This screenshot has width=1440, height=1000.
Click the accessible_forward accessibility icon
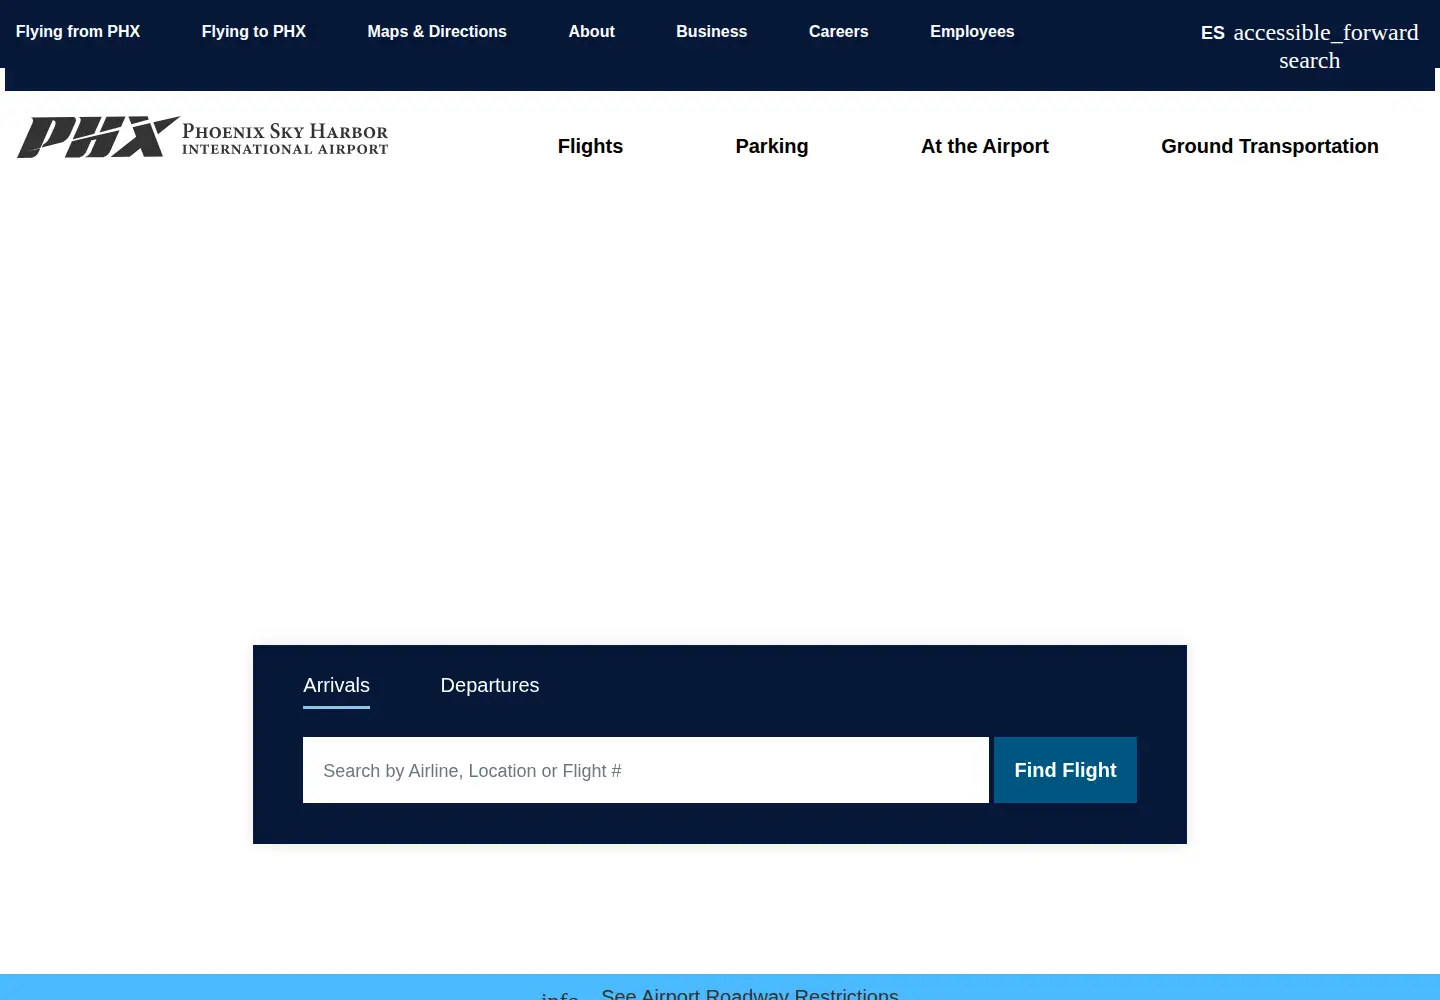point(1326,32)
